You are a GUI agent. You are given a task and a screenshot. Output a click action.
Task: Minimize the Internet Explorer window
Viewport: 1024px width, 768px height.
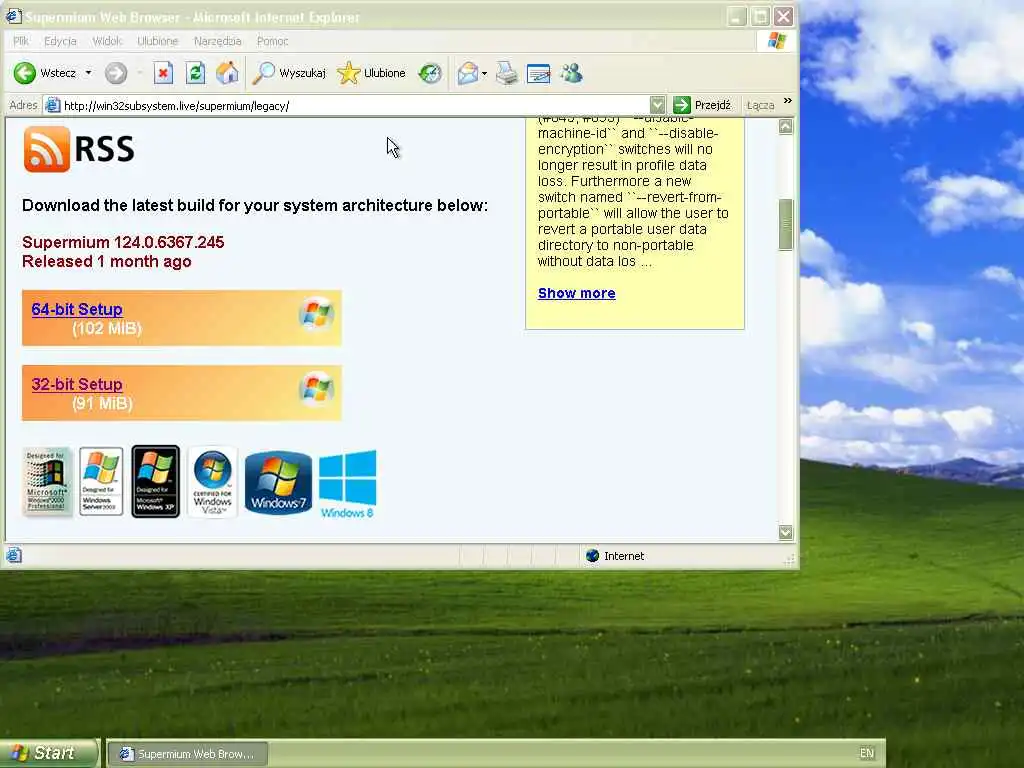coord(737,16)
